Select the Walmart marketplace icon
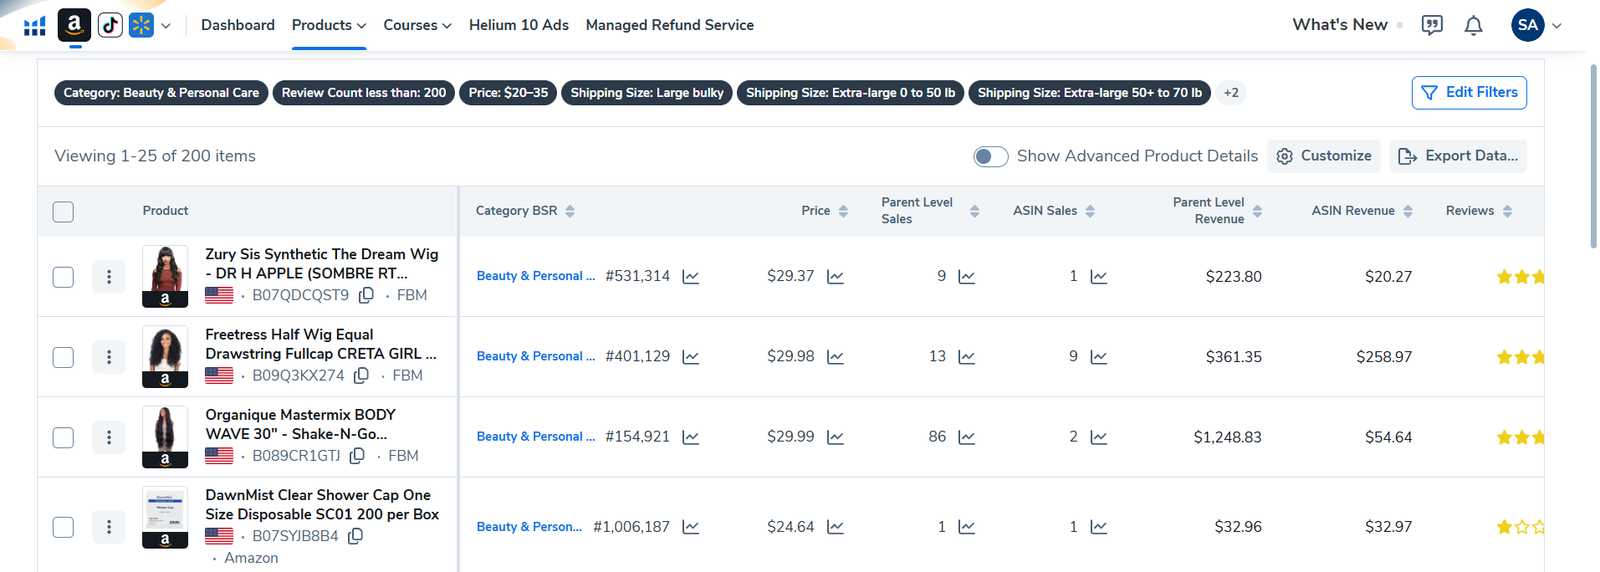Viewport: 1600px width, 572px height. click(141, 25)
